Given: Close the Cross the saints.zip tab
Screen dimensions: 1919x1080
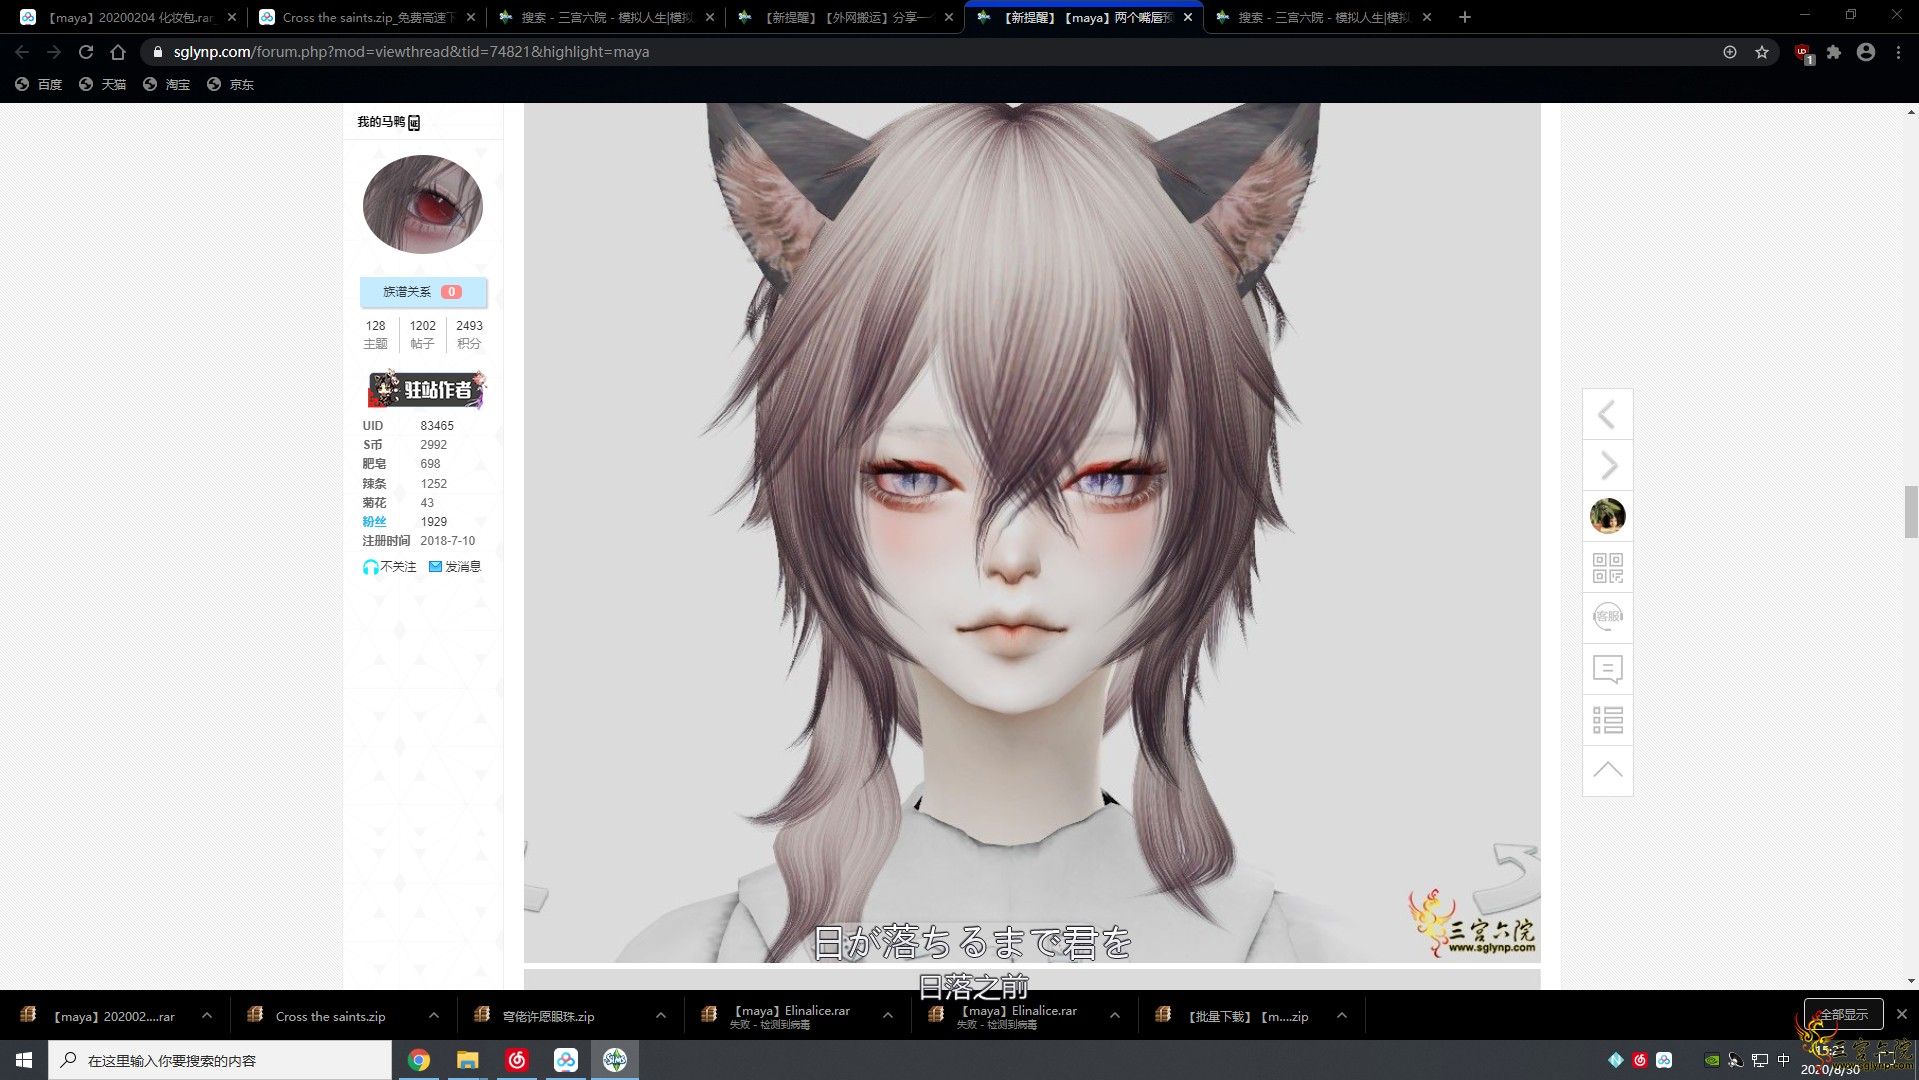Looking at the screenshot, I should click(471, 17).
